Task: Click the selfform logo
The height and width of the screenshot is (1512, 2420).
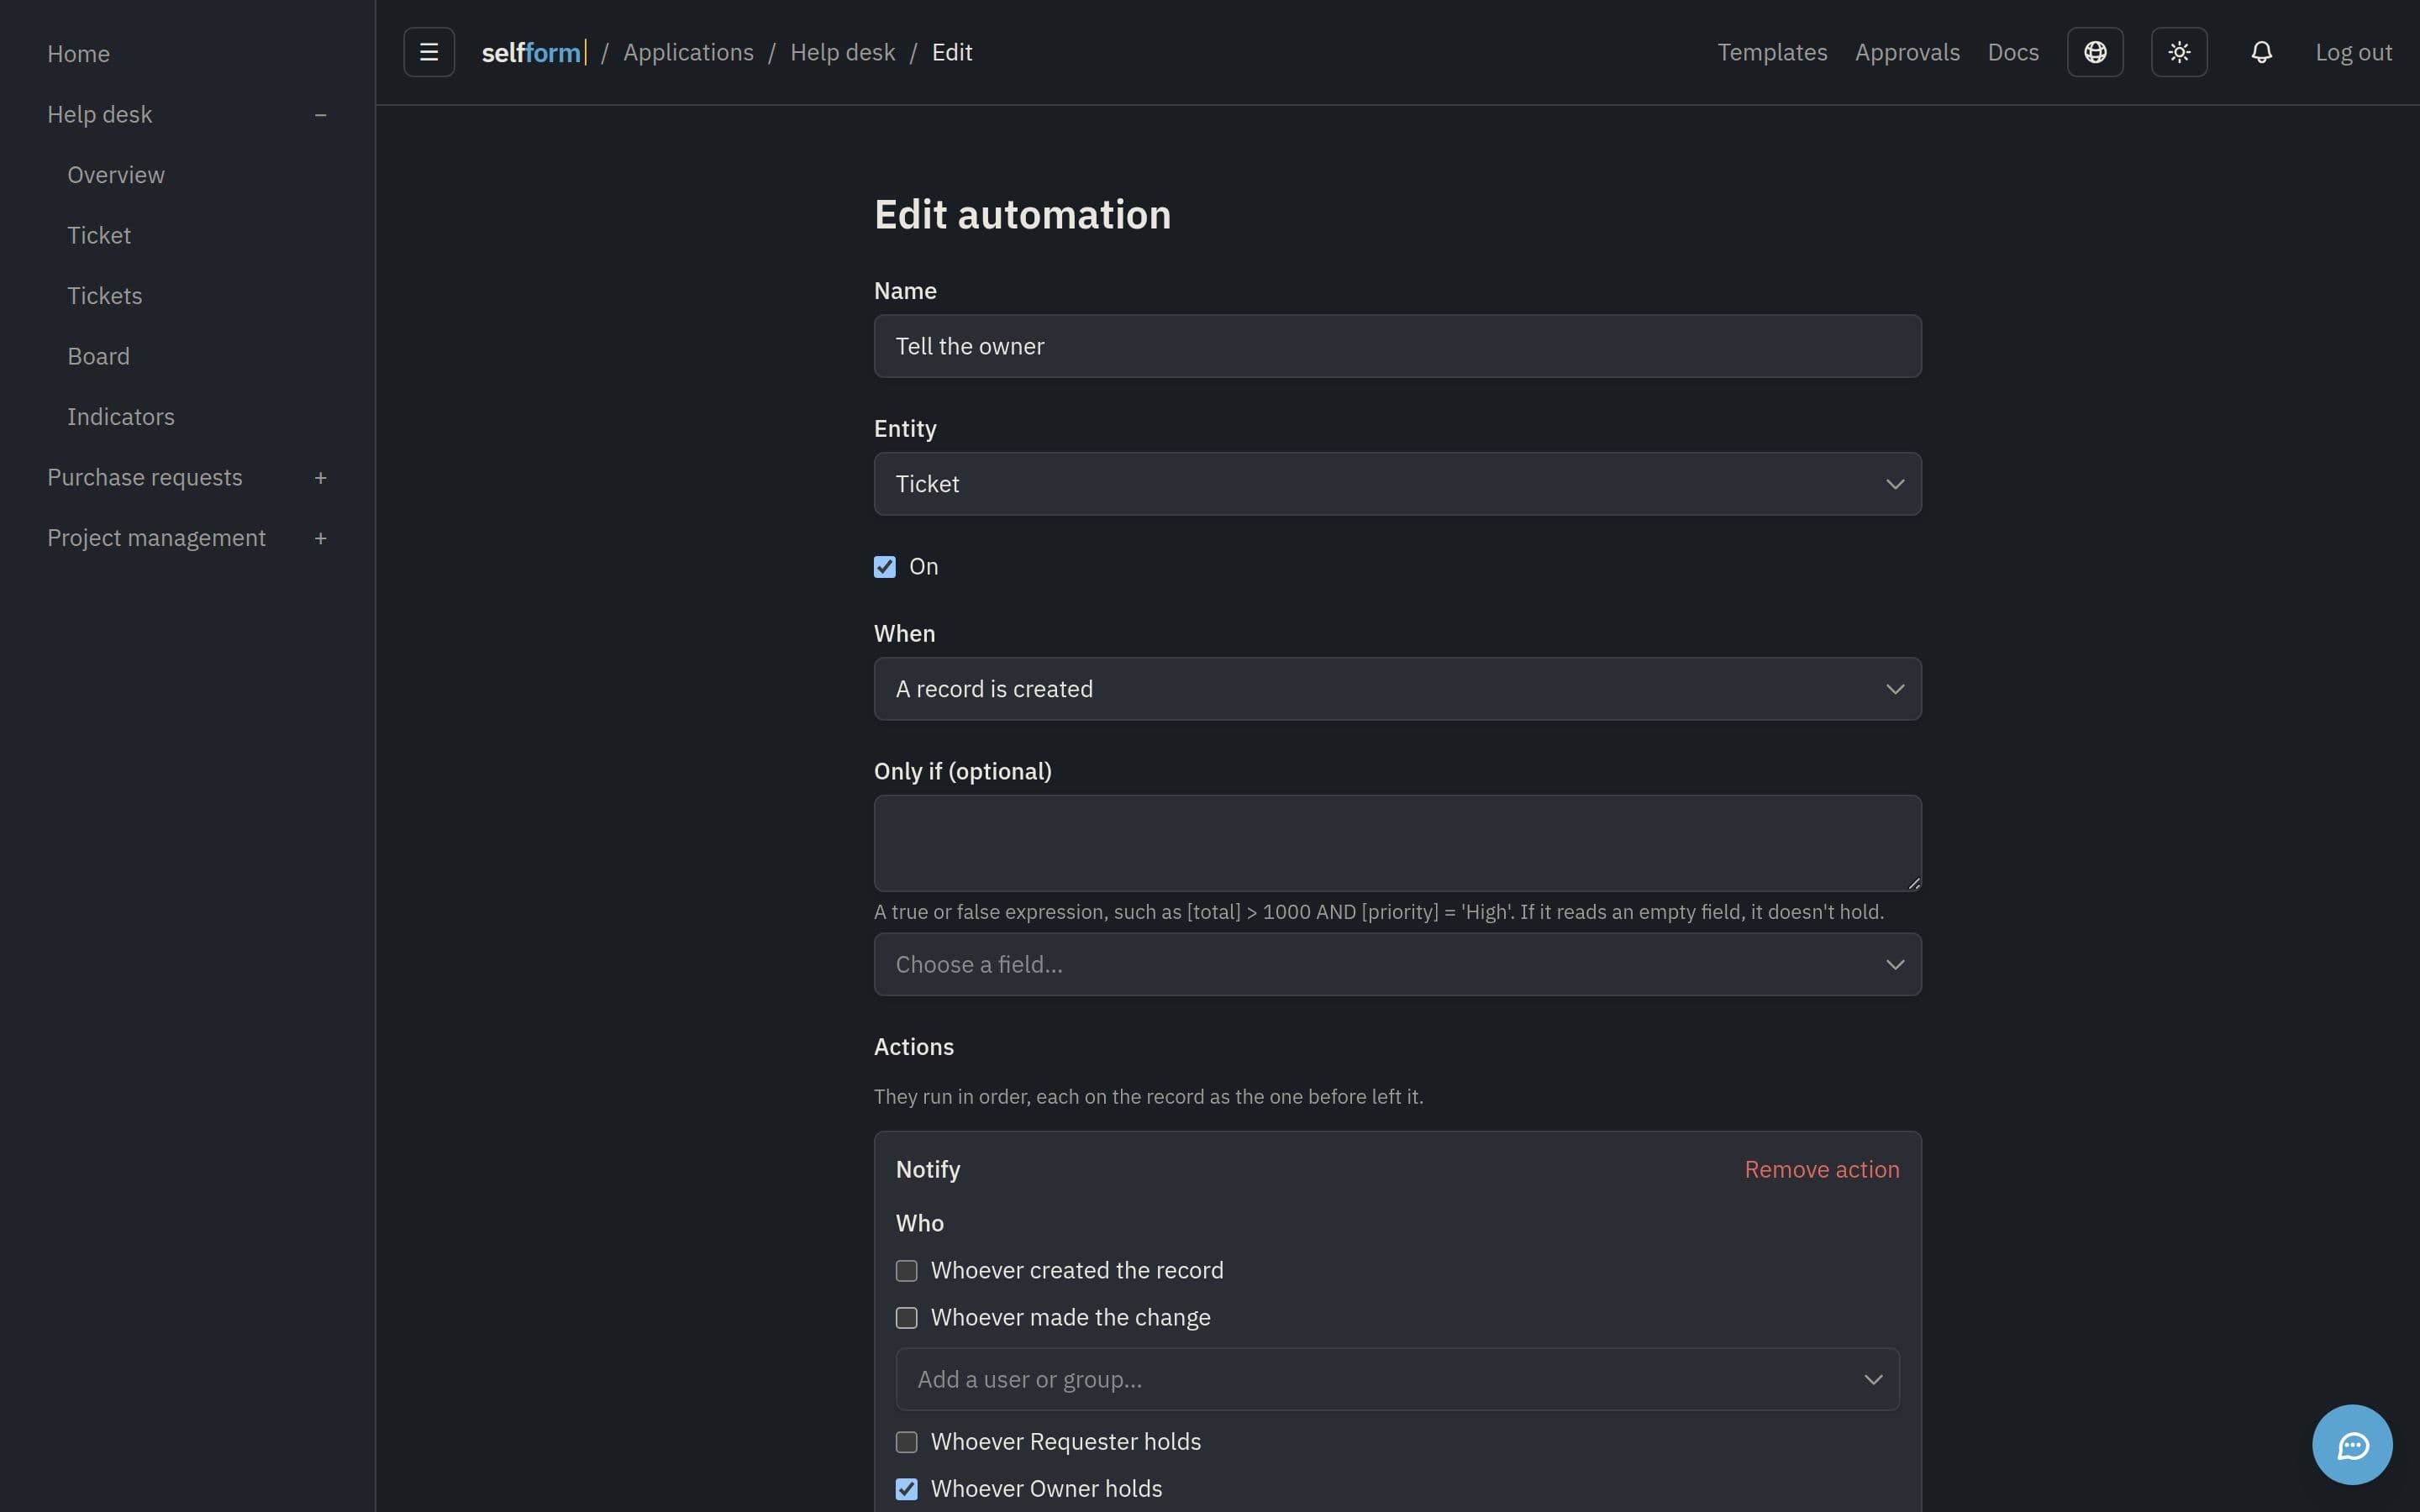Action: pyautogui.click(x=533, y=52)
